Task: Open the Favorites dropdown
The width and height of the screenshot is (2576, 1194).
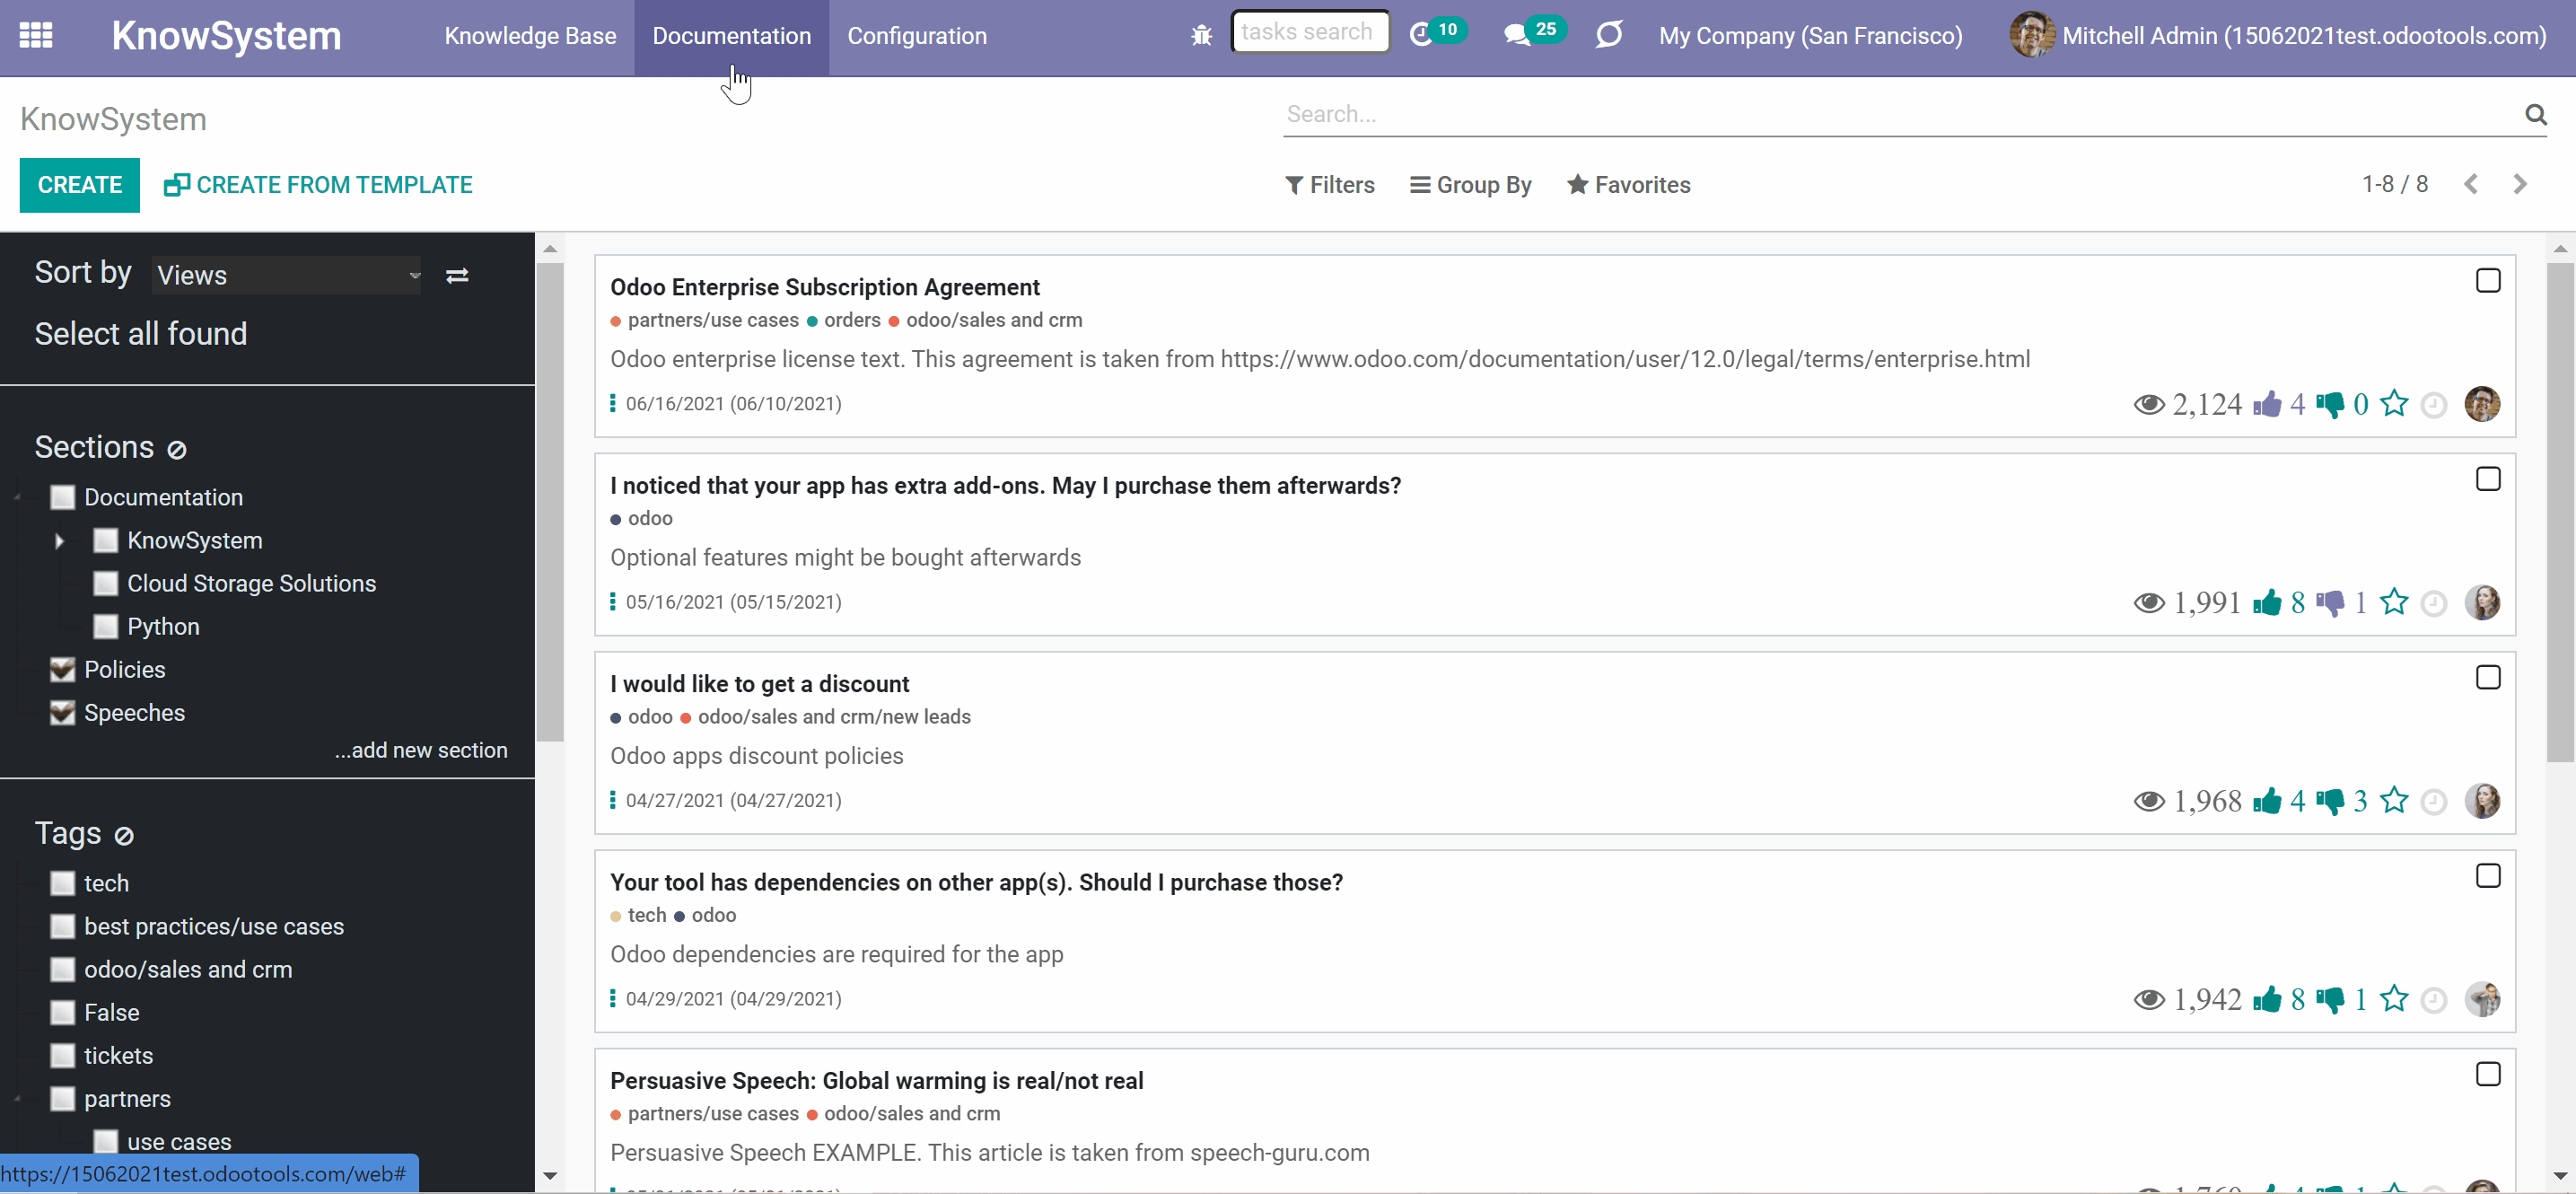Action: (1628, 185)
